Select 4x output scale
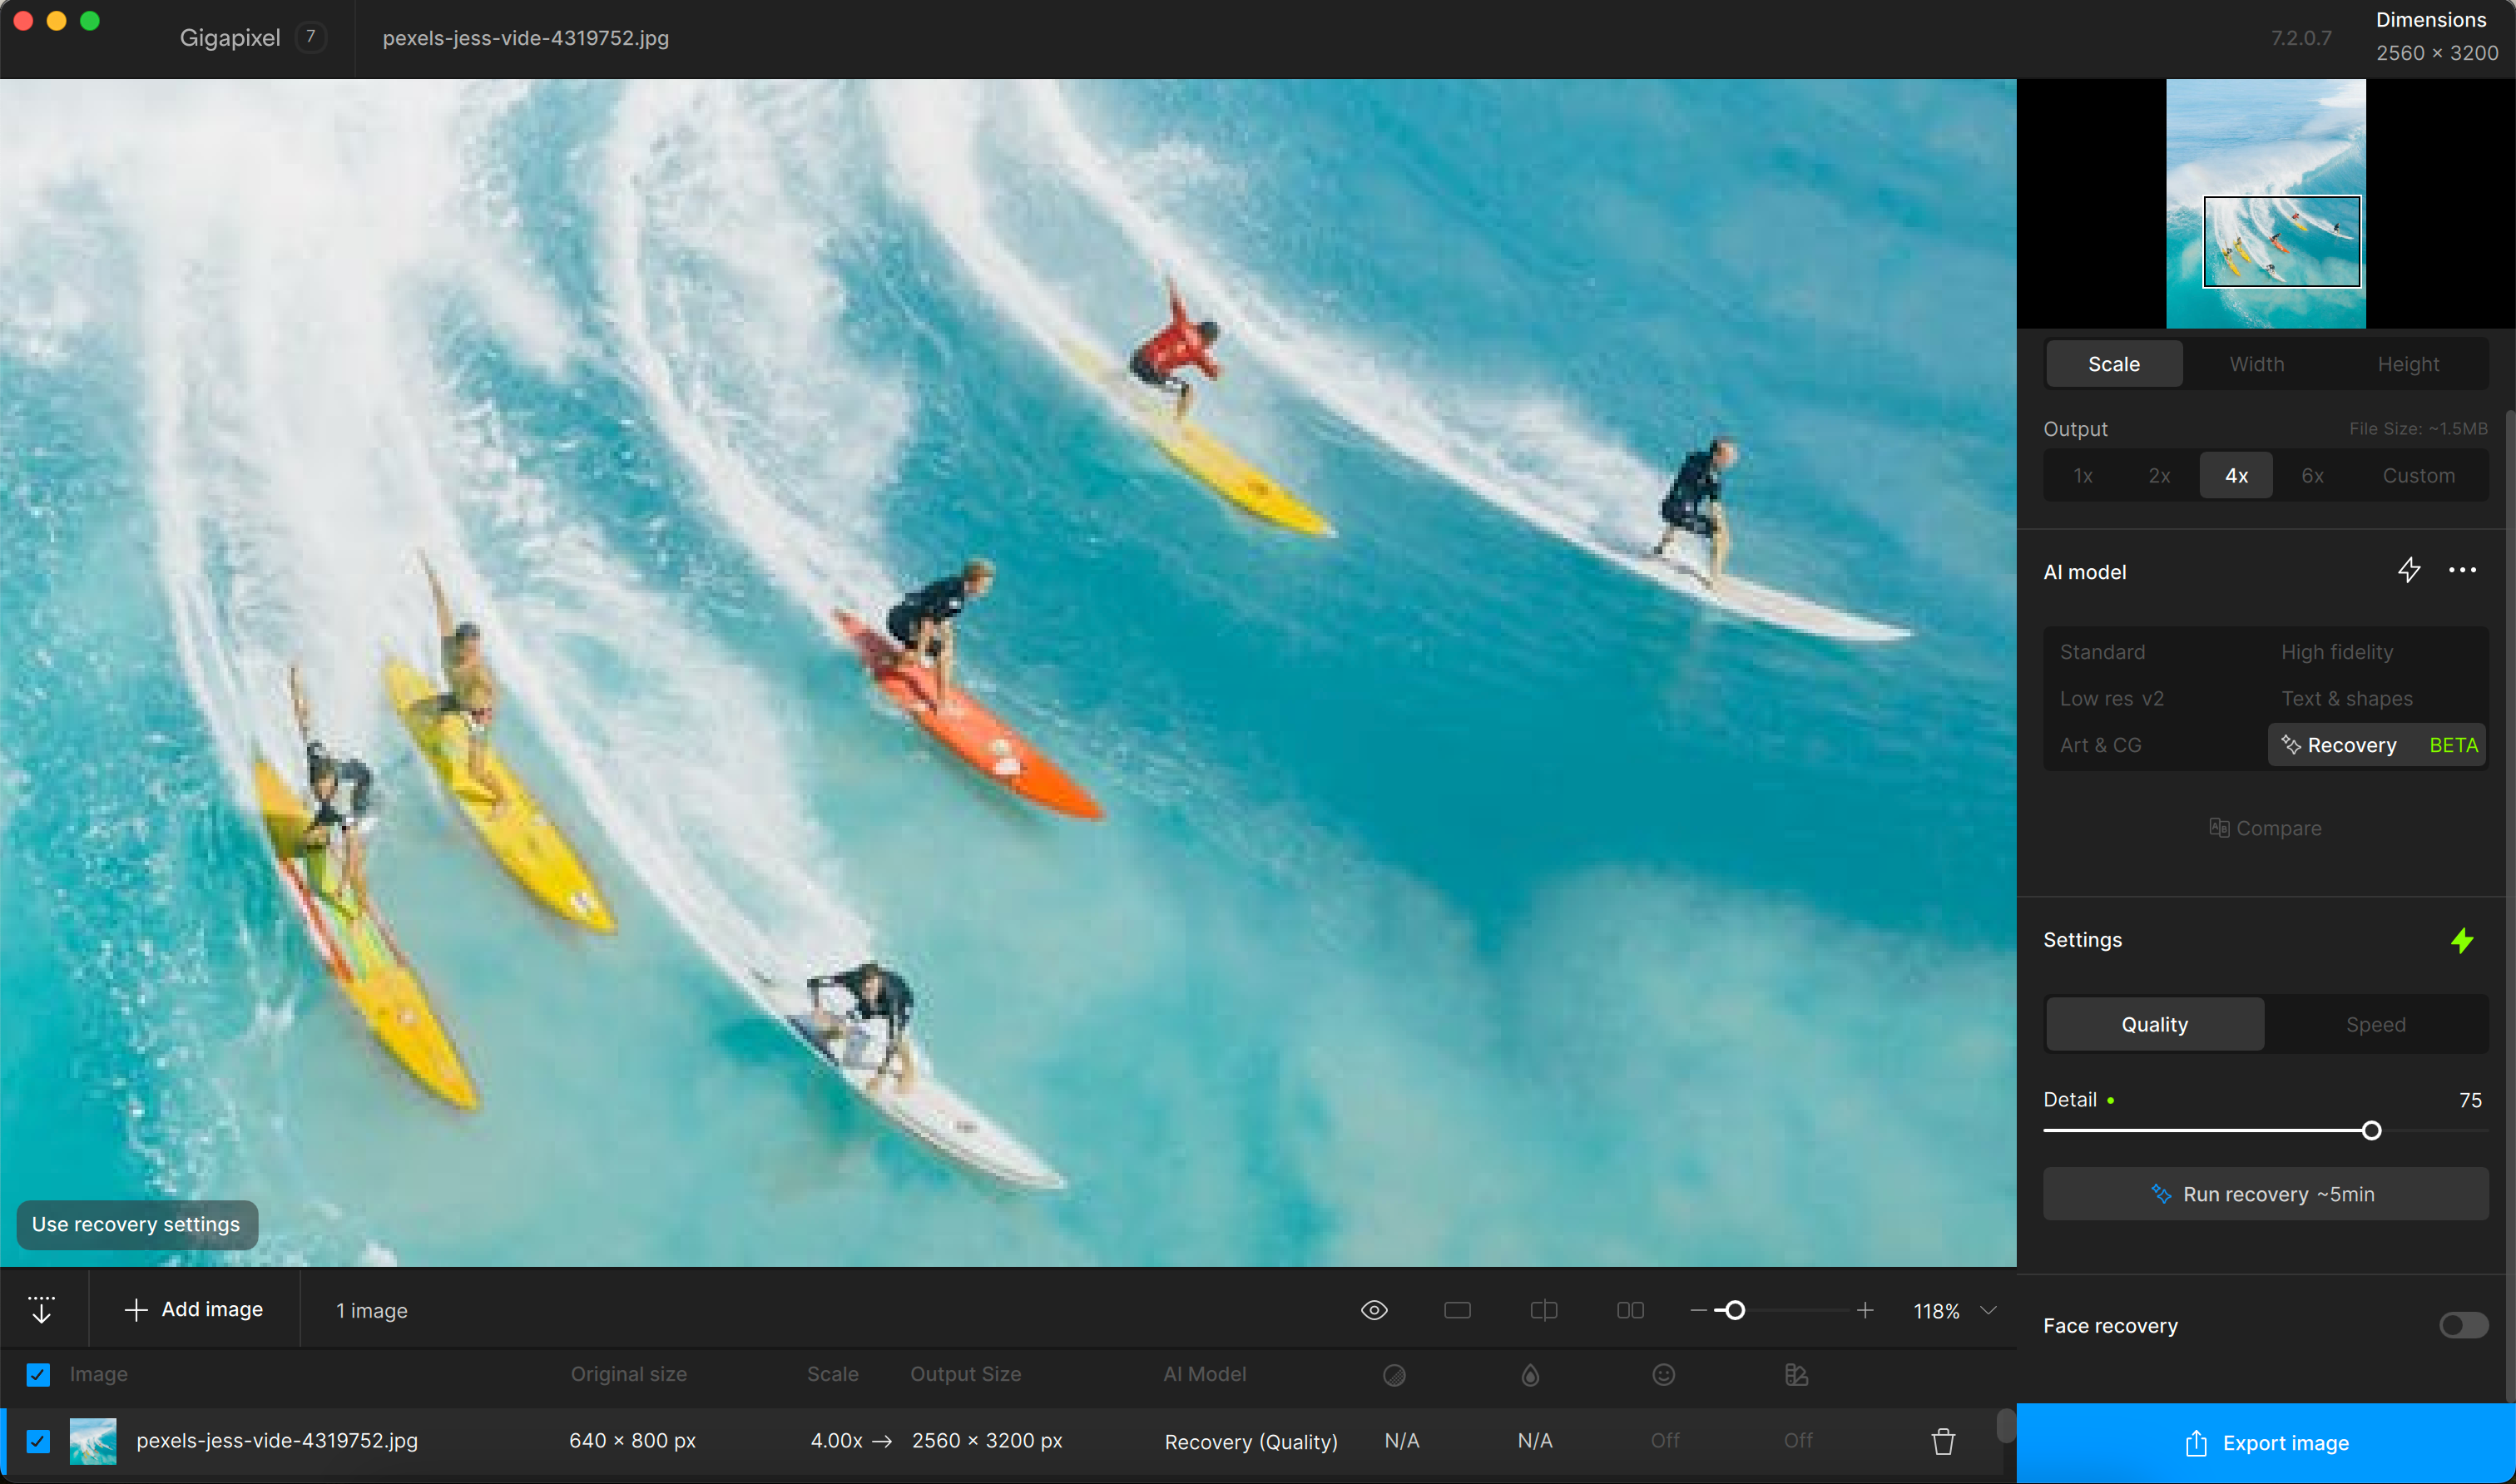 pyautogui.click(x=2236, y=476)
